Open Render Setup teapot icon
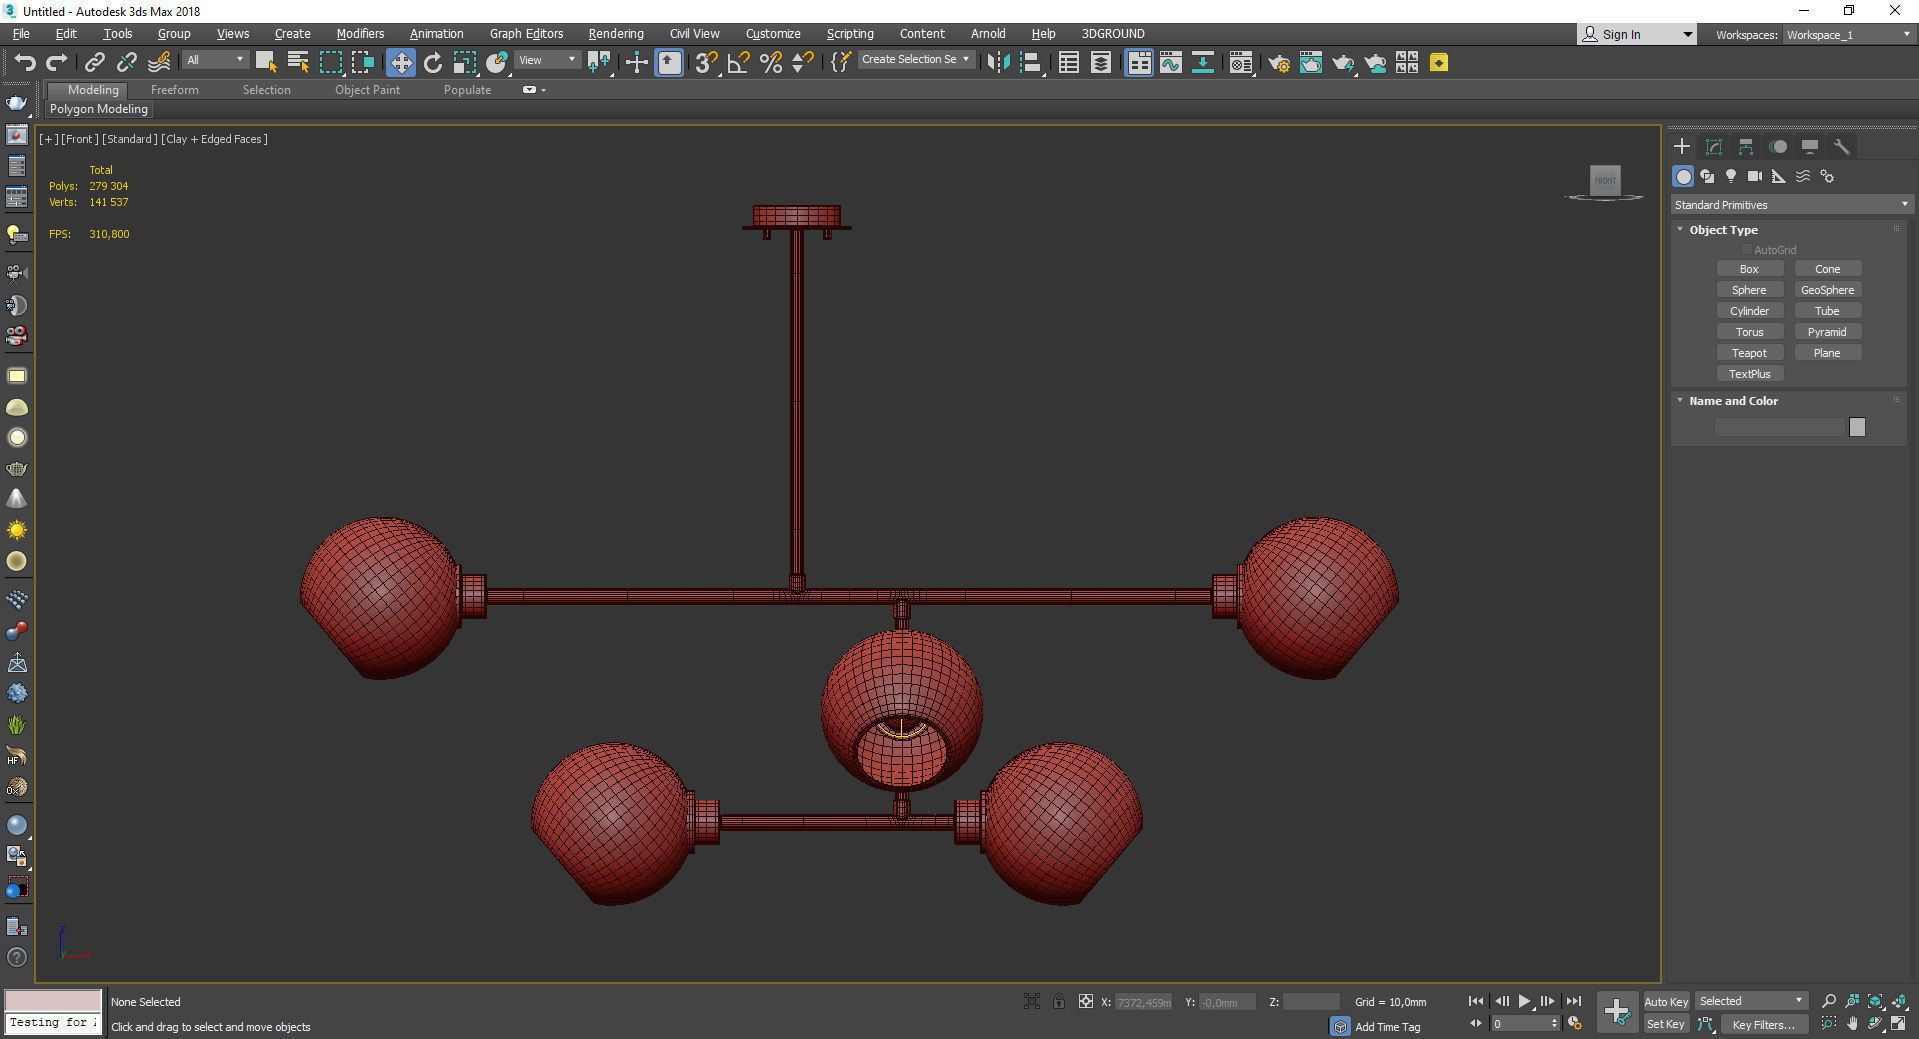This screenshot has width=1919, height=1039. (1279, 63)
